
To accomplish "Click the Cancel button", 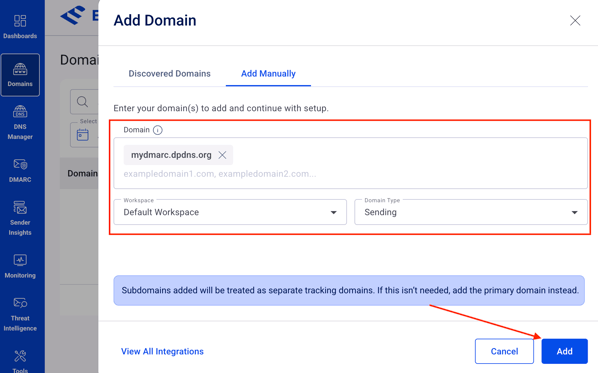I will click(504, 351).
